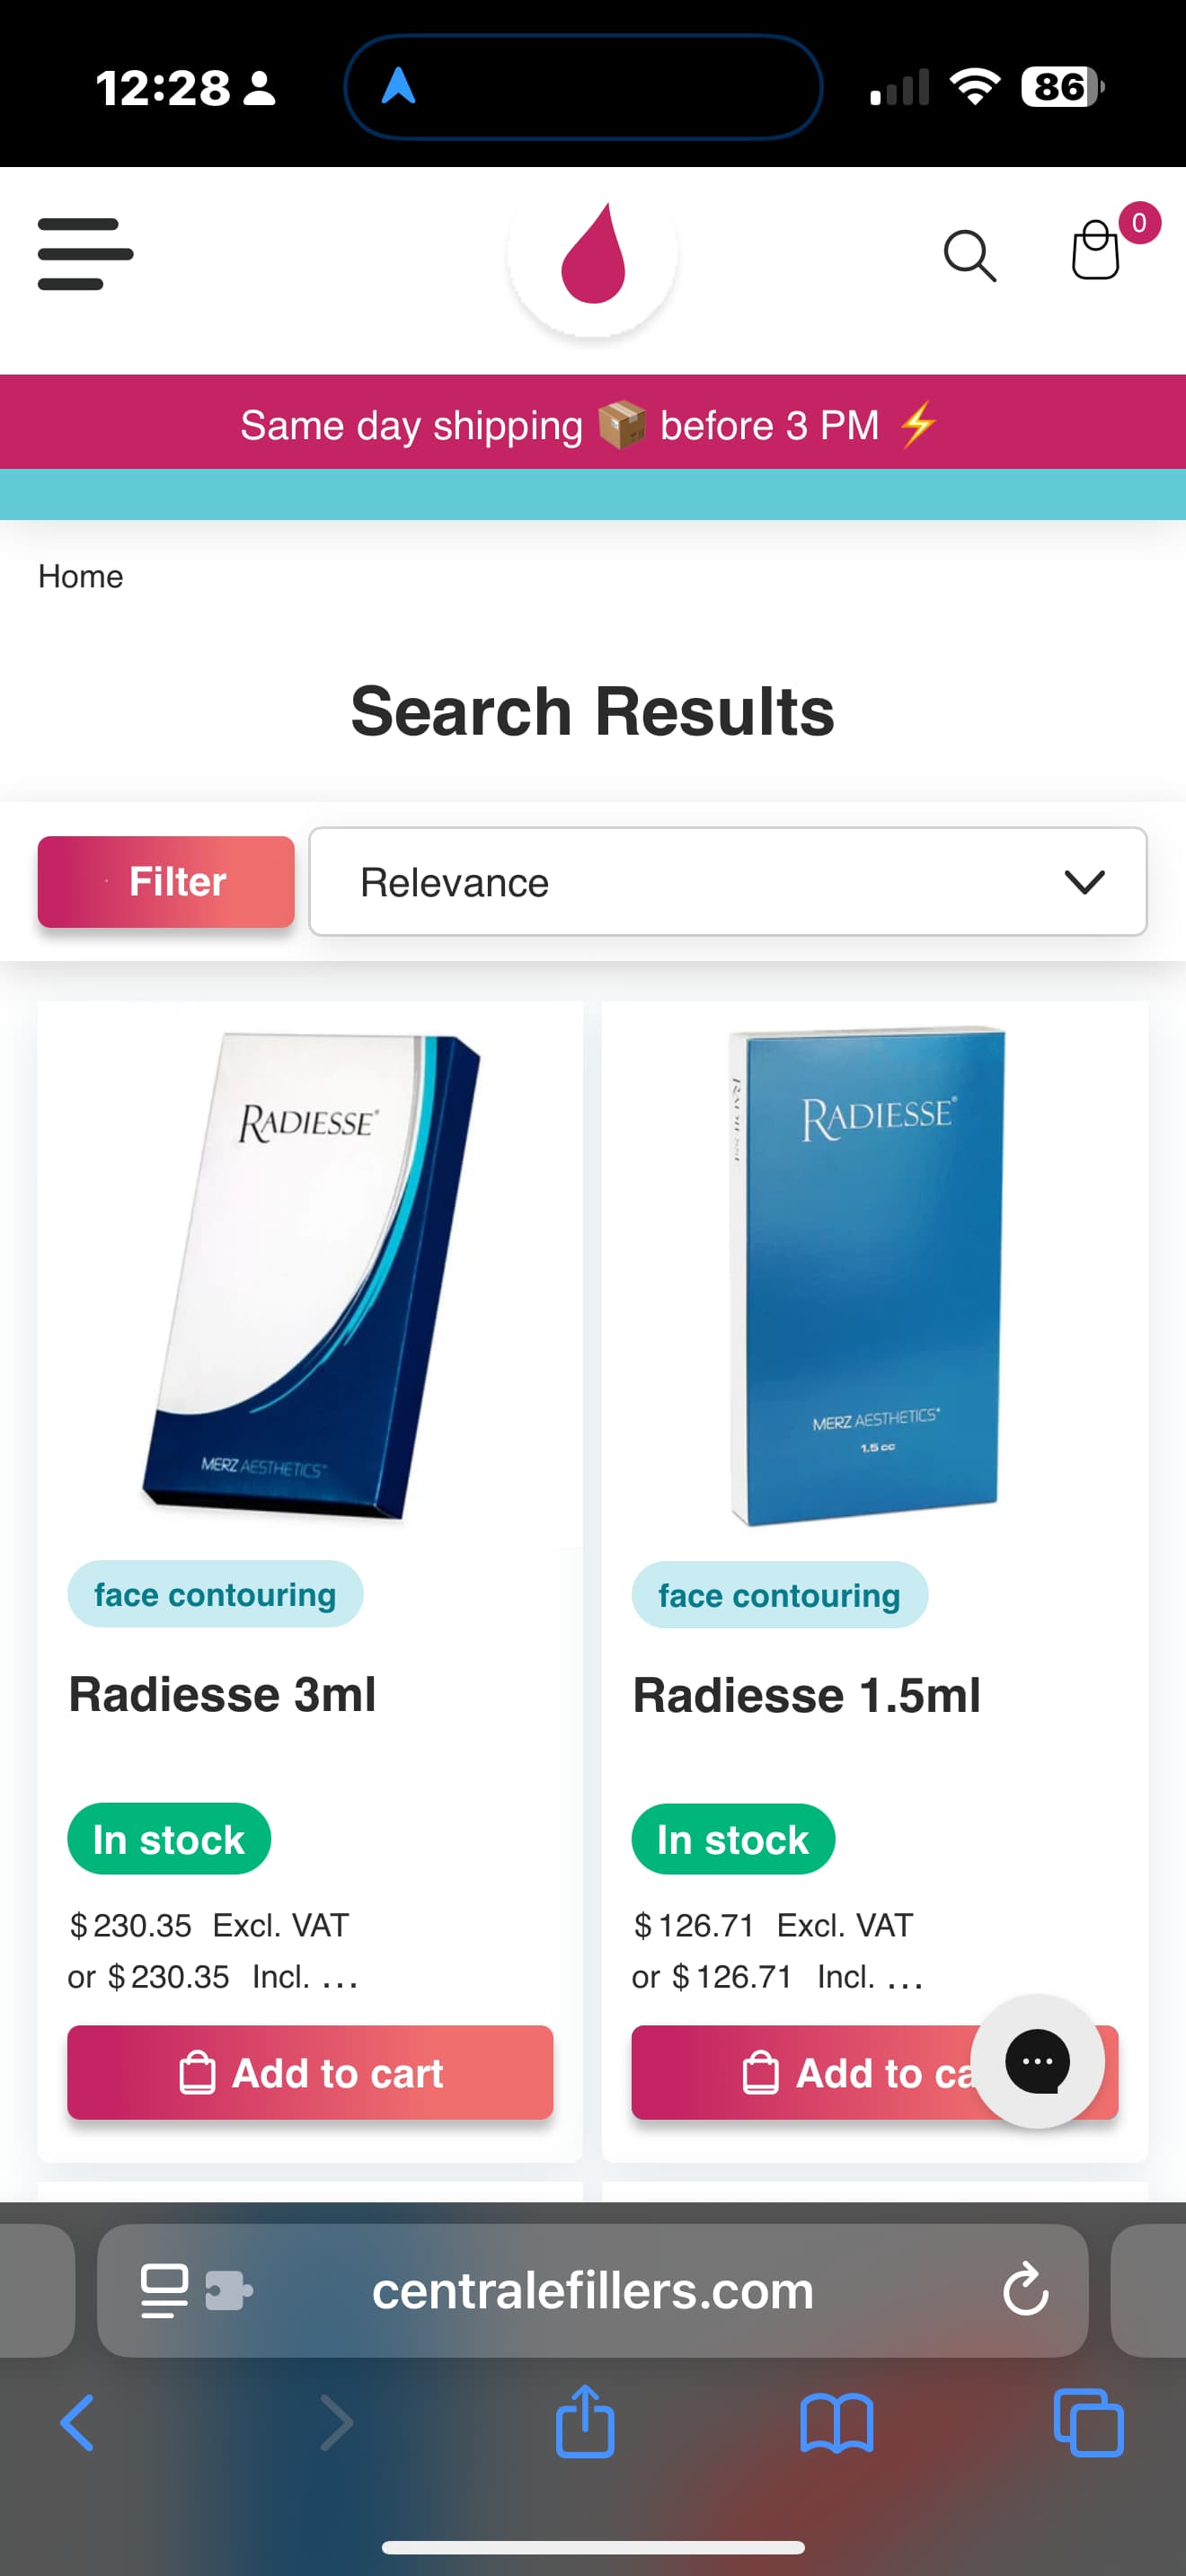Open the Radiesse 3ml product title
Viewport: 1186px width, 2576px height.
(222, 1694)
